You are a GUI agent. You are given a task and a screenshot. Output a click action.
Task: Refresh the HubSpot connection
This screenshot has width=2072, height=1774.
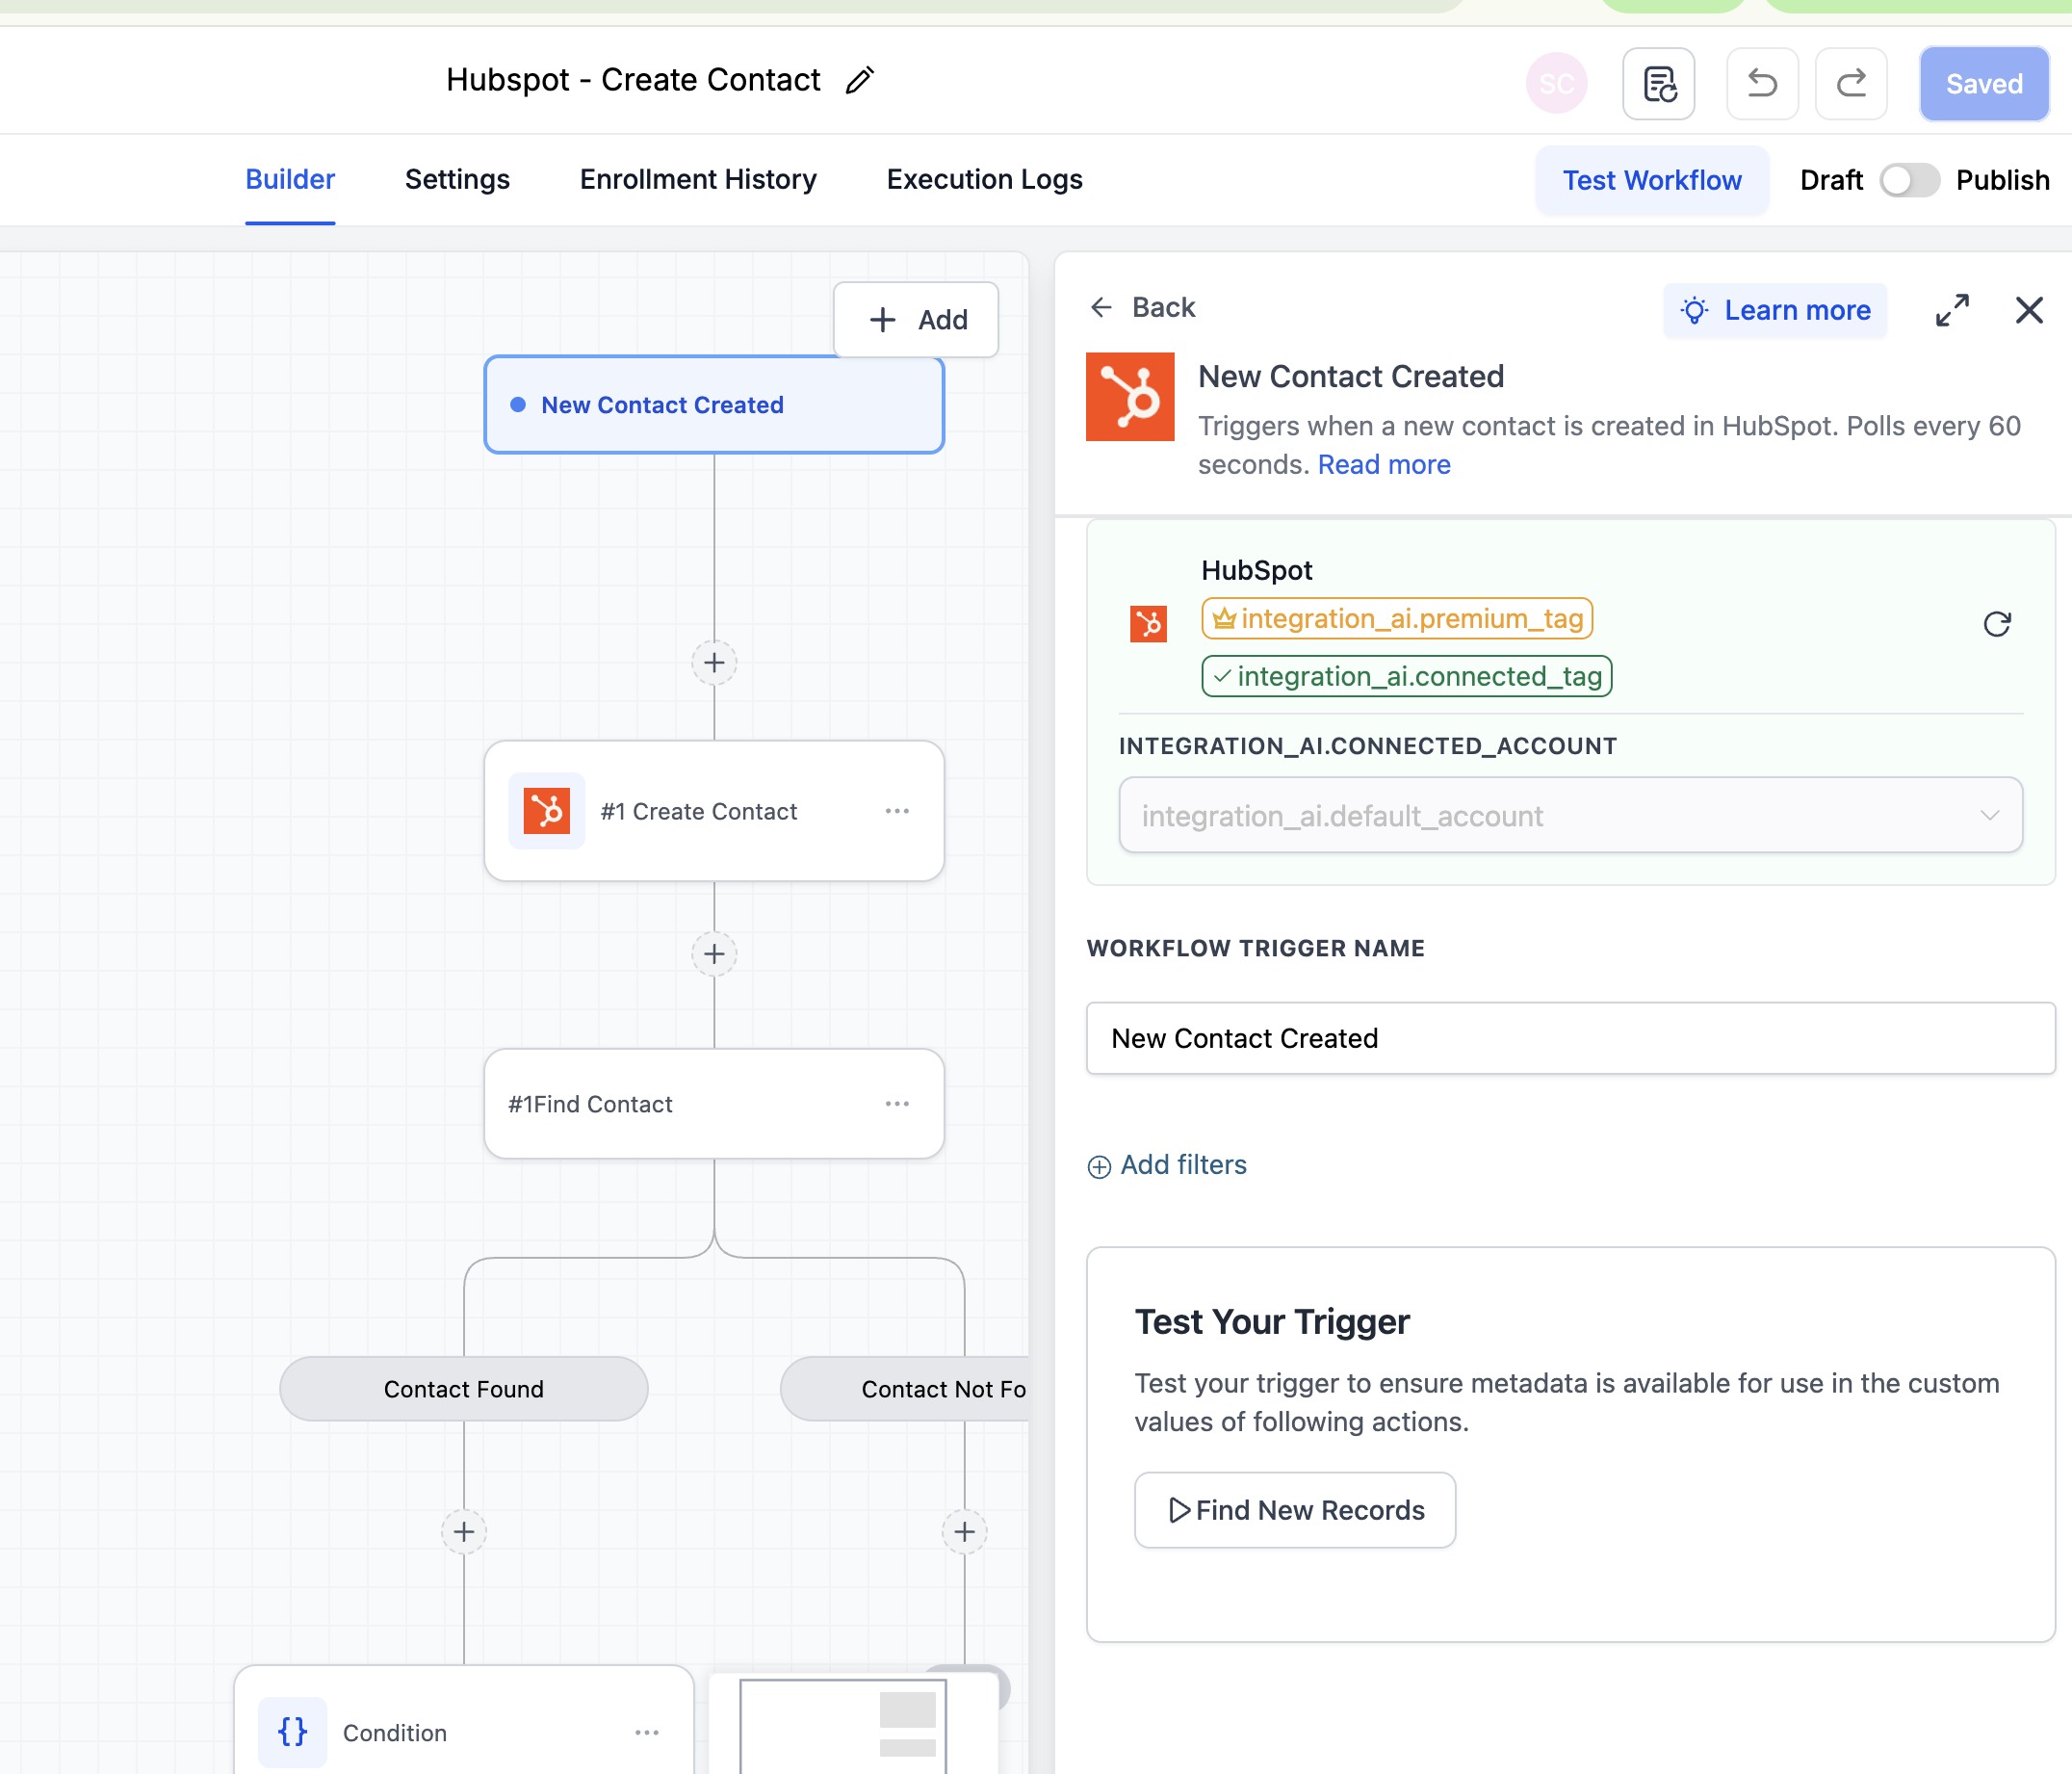click(1996, 624)
